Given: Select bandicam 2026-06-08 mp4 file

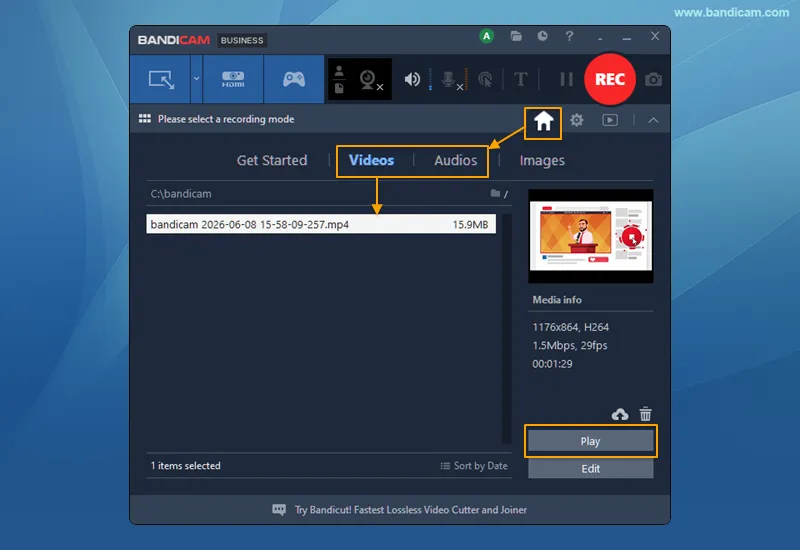Looking at the screenshot, I should [321, 224].
